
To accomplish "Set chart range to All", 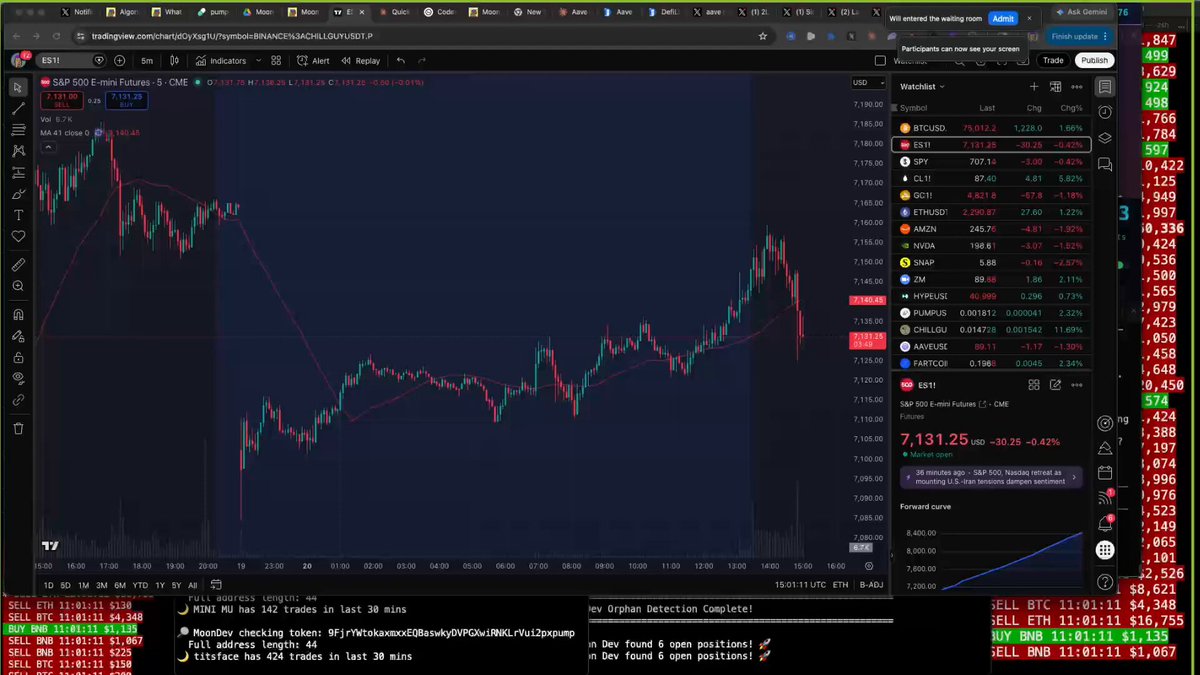I will [193, 585].
